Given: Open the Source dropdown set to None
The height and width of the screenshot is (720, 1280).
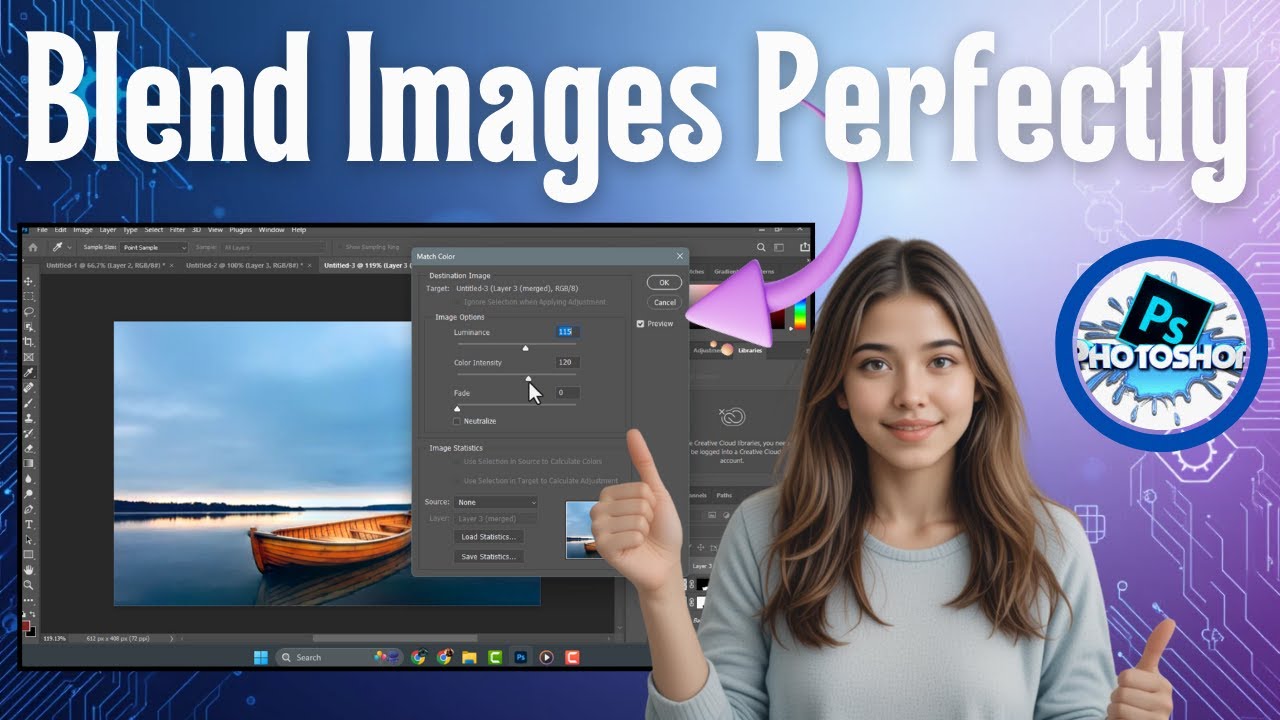Looking at the screenshot, I should coord(496,502).
